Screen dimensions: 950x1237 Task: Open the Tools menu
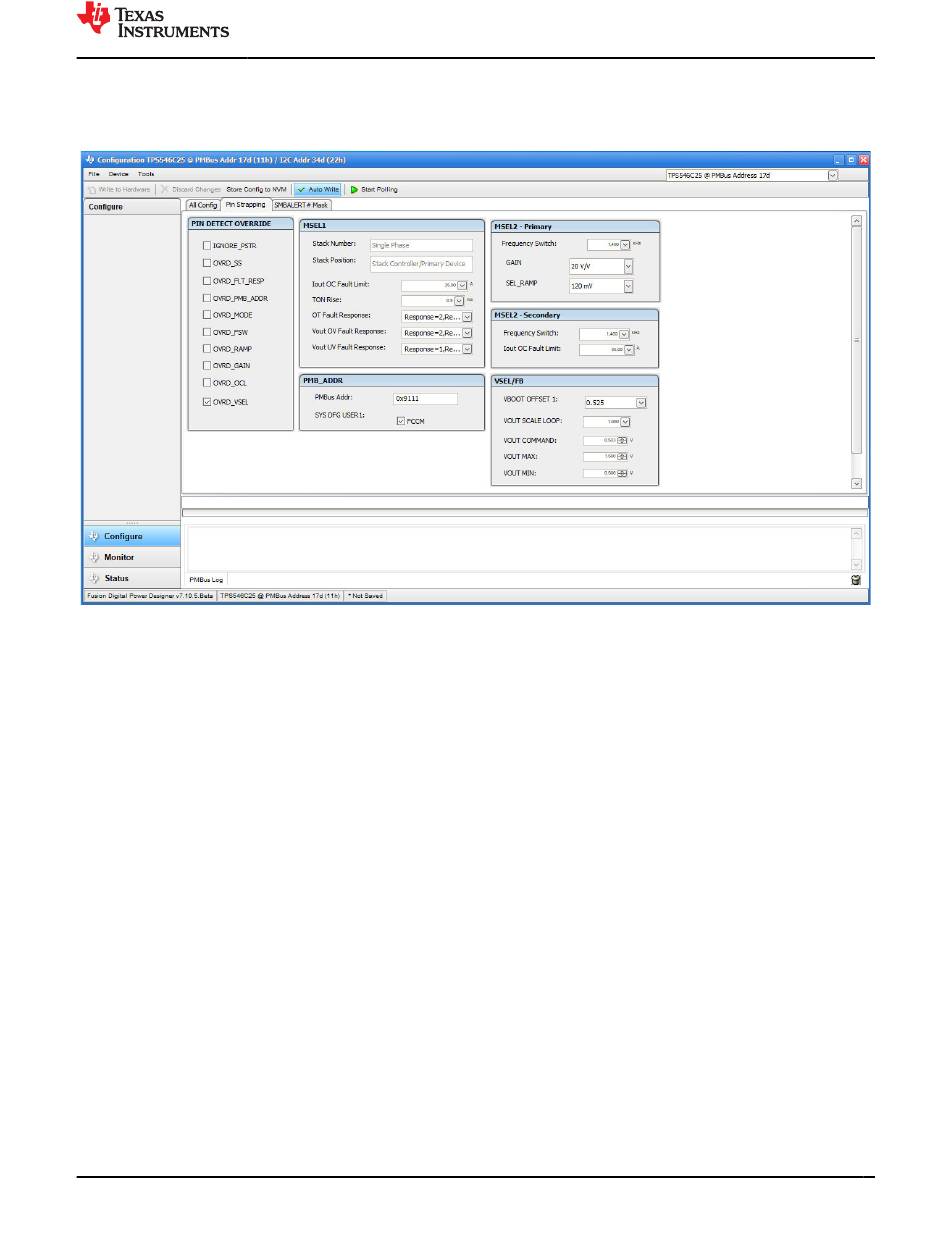point(146,174)
